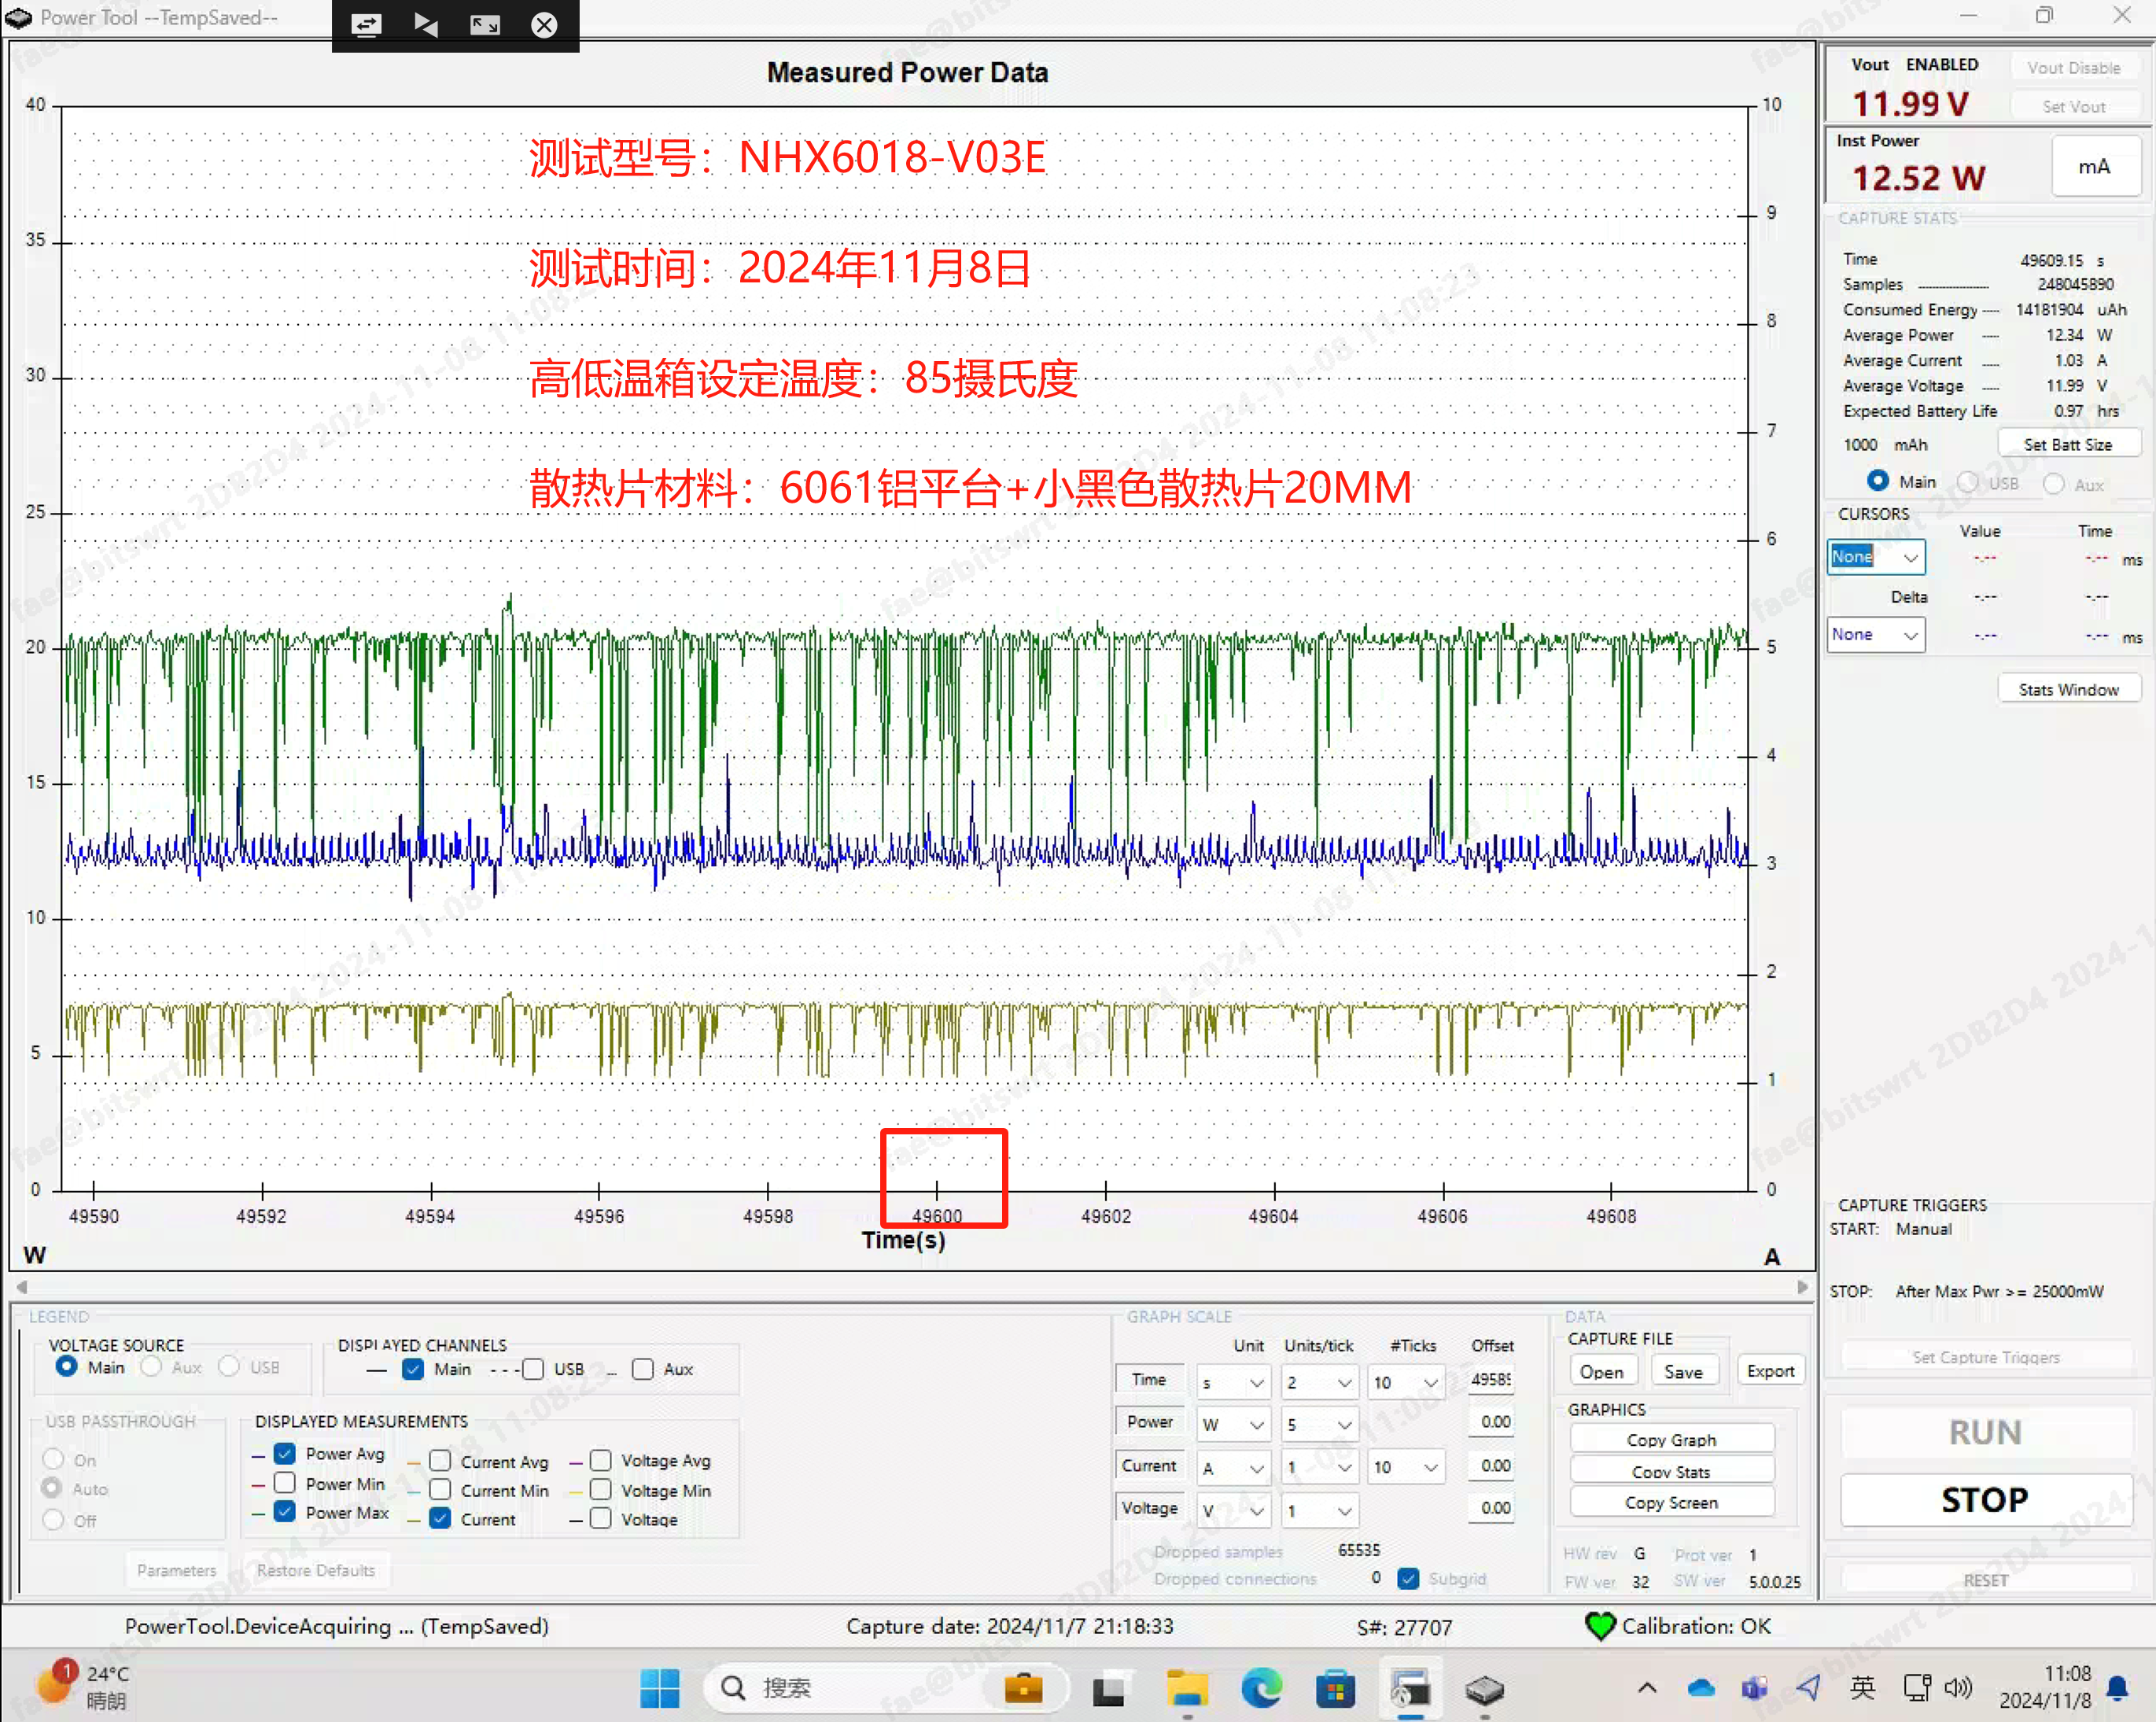This screenshot has width=2156, height=1722.
Task: Open the volume speaker tray icon
Action: [x=1958, y=1688]
